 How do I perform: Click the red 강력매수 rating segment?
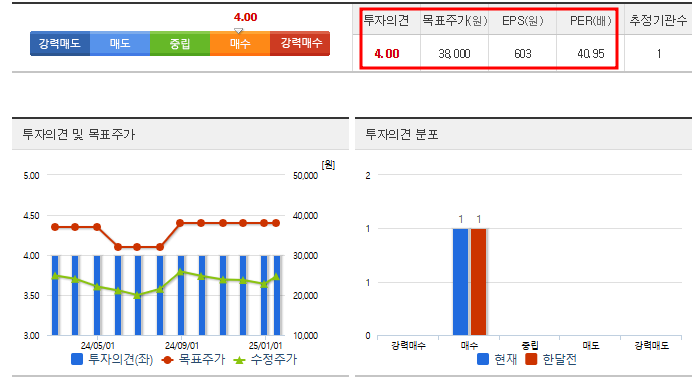coord(300,43)
